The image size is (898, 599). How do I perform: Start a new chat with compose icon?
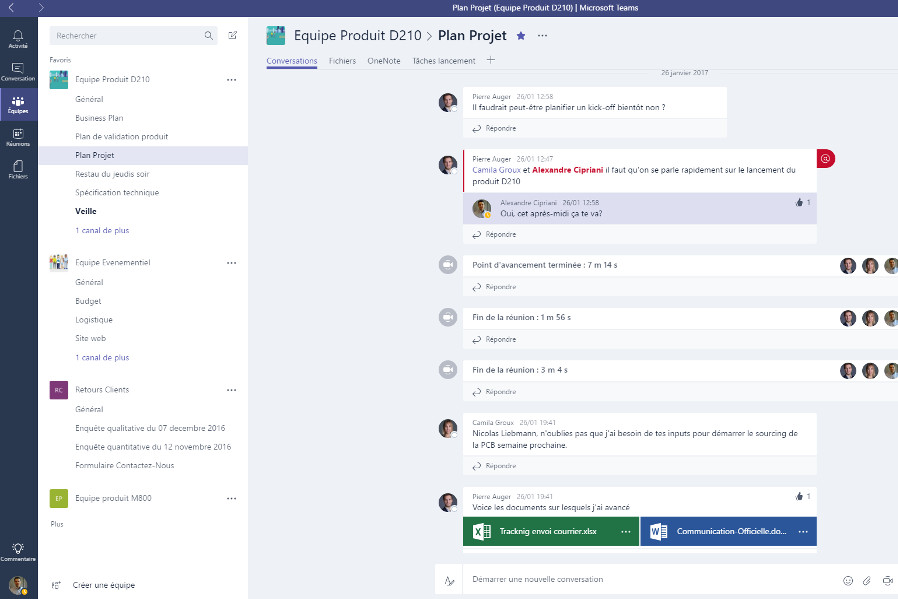pos(233,36)
